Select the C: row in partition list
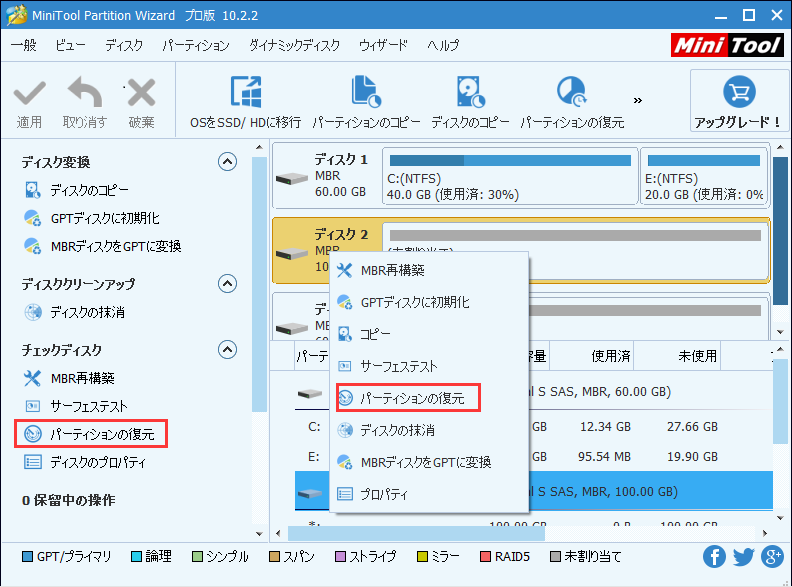This screenshot has width=792, height=587. pos(534,427)
